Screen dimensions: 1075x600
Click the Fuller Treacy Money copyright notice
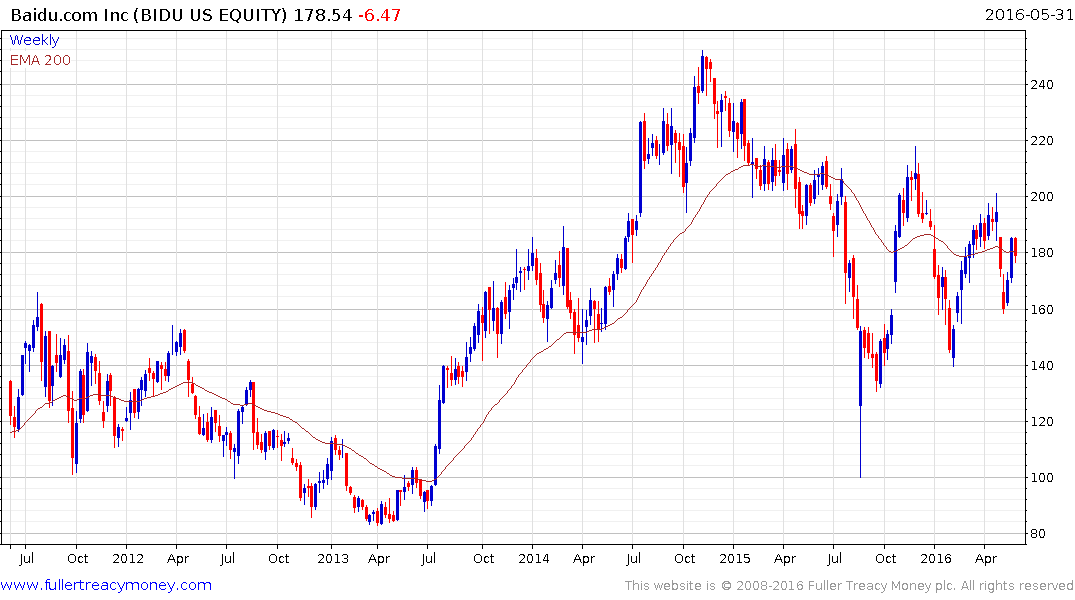click(x=849, y=585)
